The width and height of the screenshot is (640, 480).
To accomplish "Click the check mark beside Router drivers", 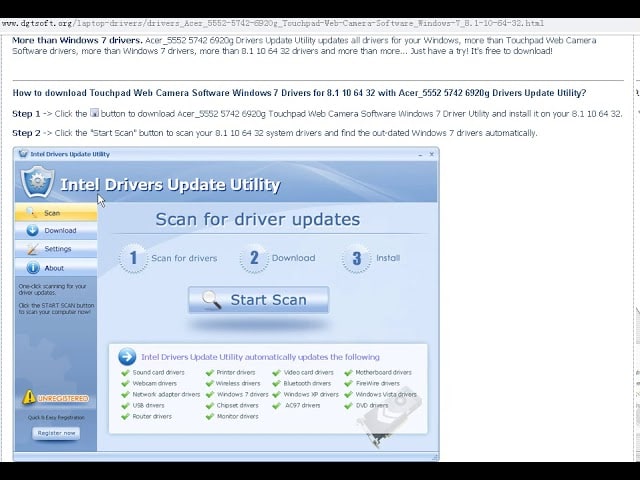I will [x=125, y=416].
